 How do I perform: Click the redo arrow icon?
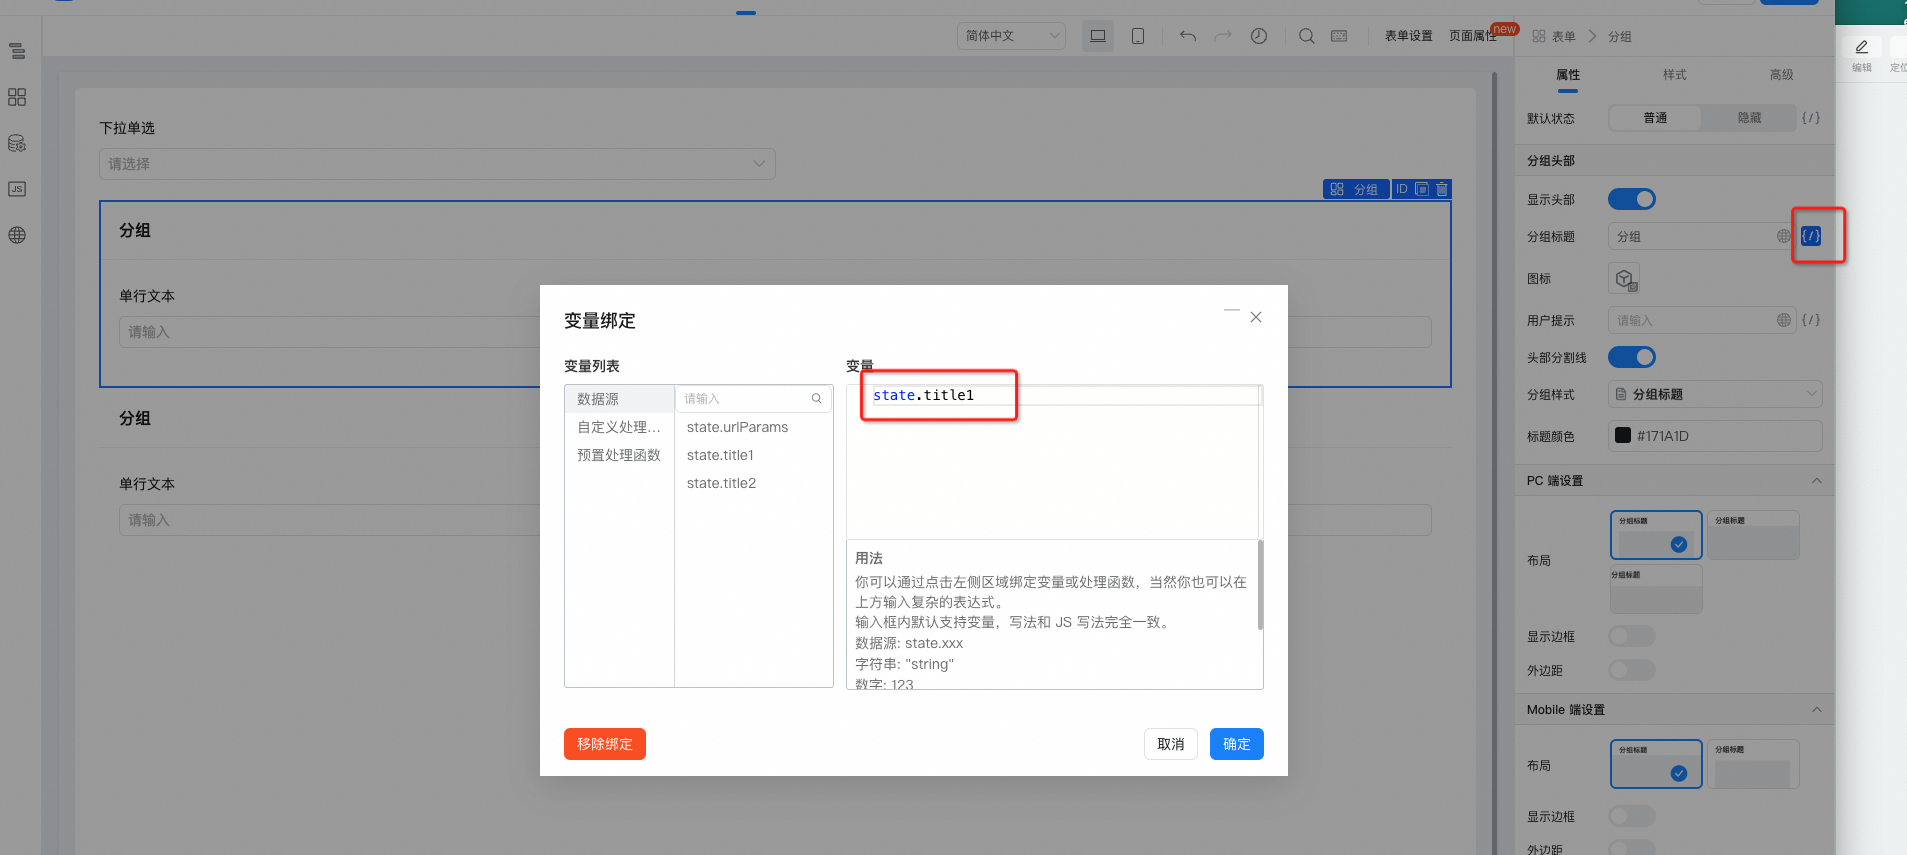(x=1223, y=36)
